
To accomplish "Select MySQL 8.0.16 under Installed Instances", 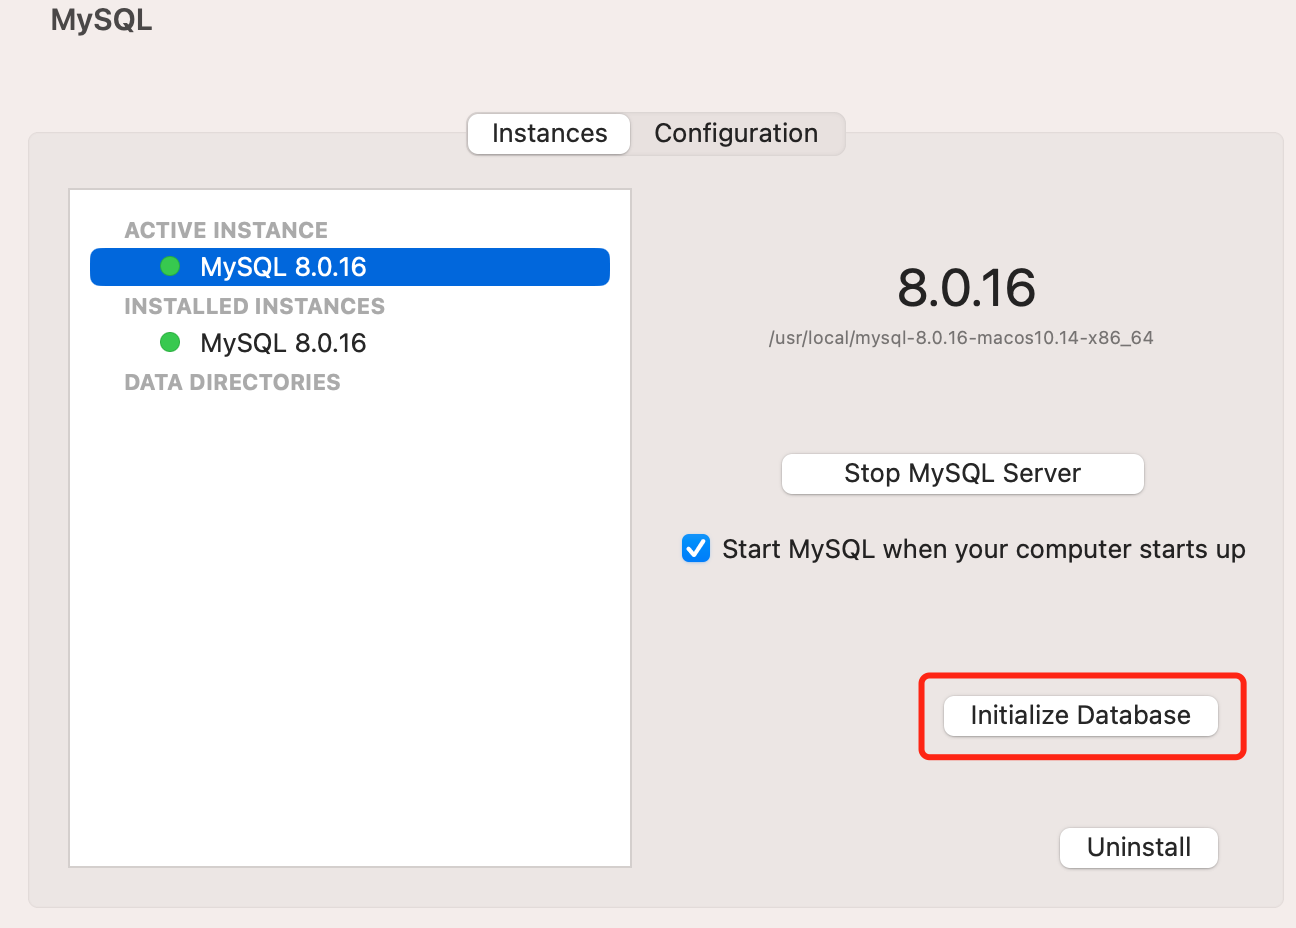I will 350,343.
